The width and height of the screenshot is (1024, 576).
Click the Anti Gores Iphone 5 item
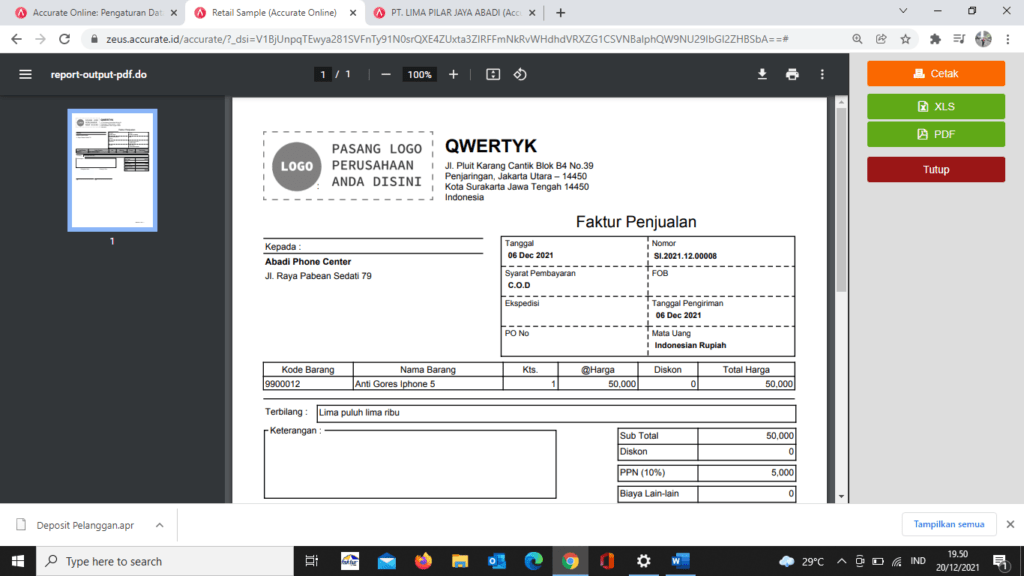click(394, 384)
